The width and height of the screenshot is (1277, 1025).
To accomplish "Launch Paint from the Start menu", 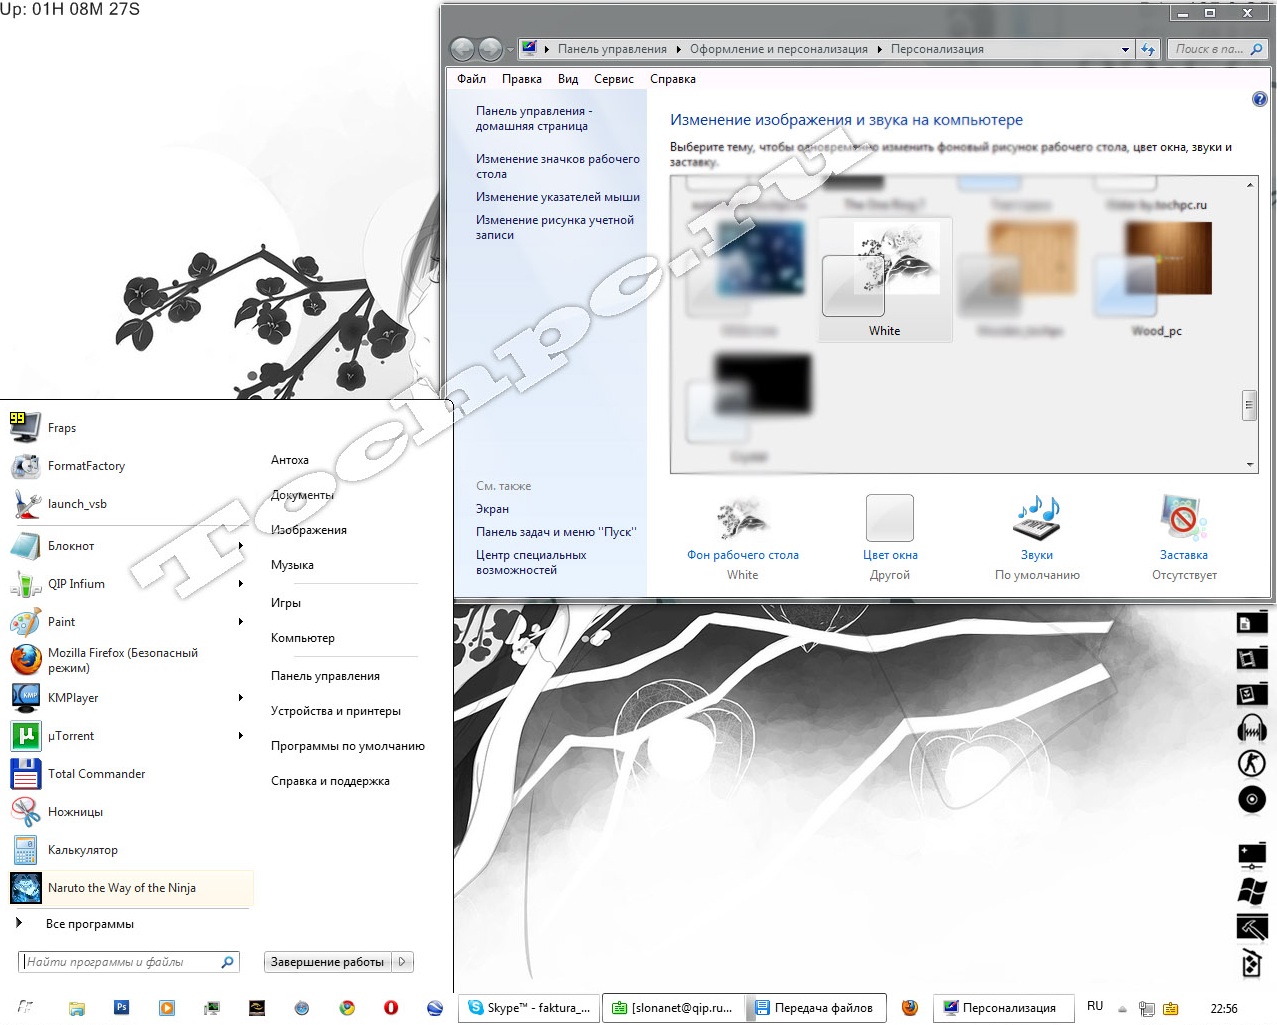I will [x=61, y=621].
